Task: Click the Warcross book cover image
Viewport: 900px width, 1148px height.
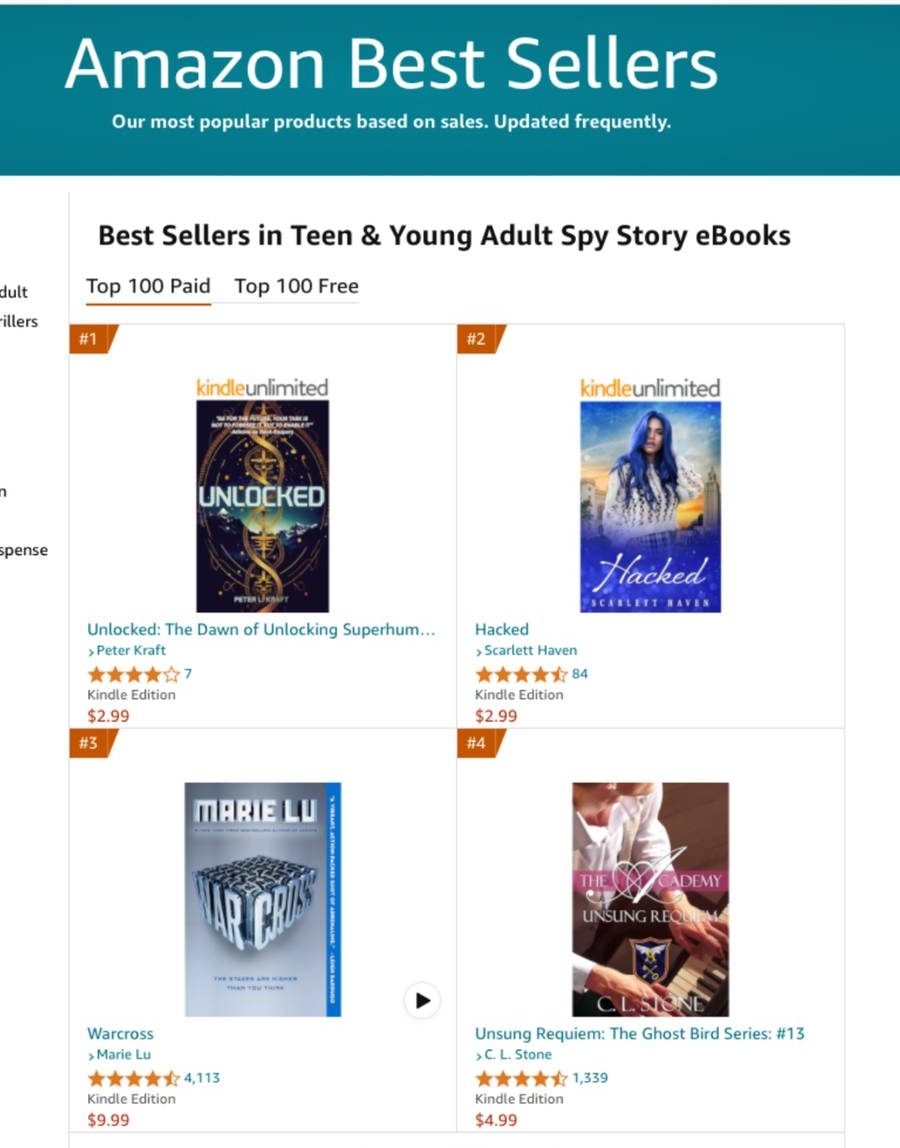Action: 262,899
